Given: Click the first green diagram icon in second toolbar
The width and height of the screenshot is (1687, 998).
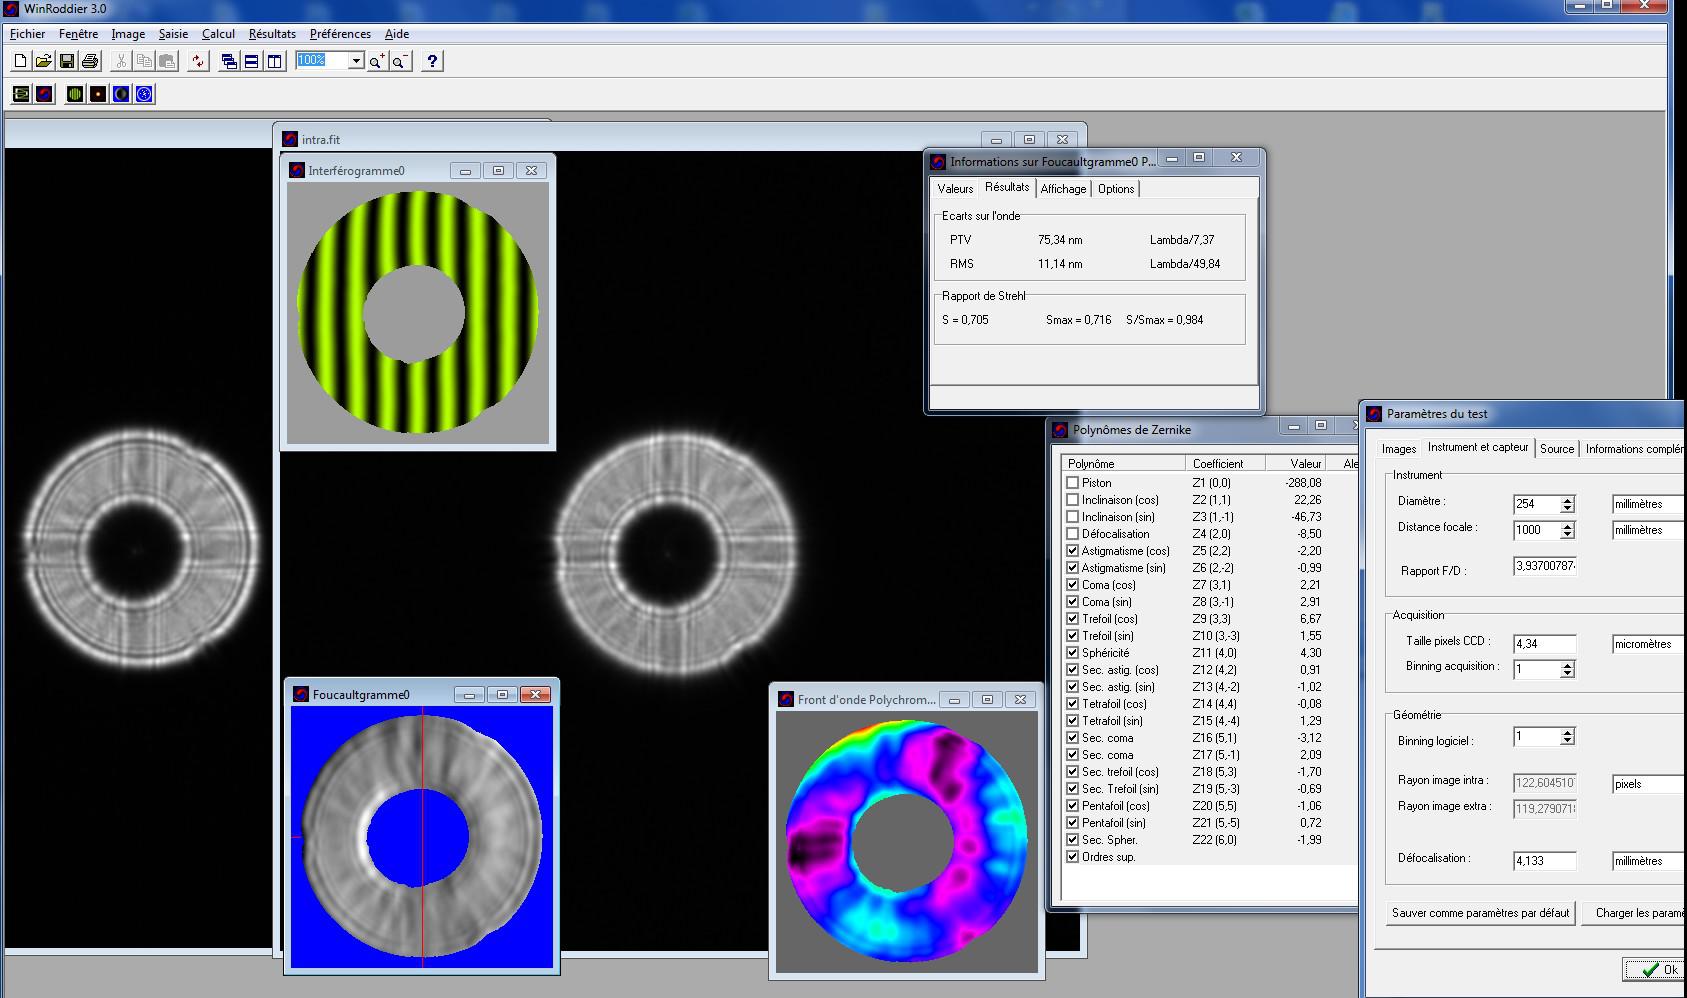Looking at the screenshot, I should point(21,94).
